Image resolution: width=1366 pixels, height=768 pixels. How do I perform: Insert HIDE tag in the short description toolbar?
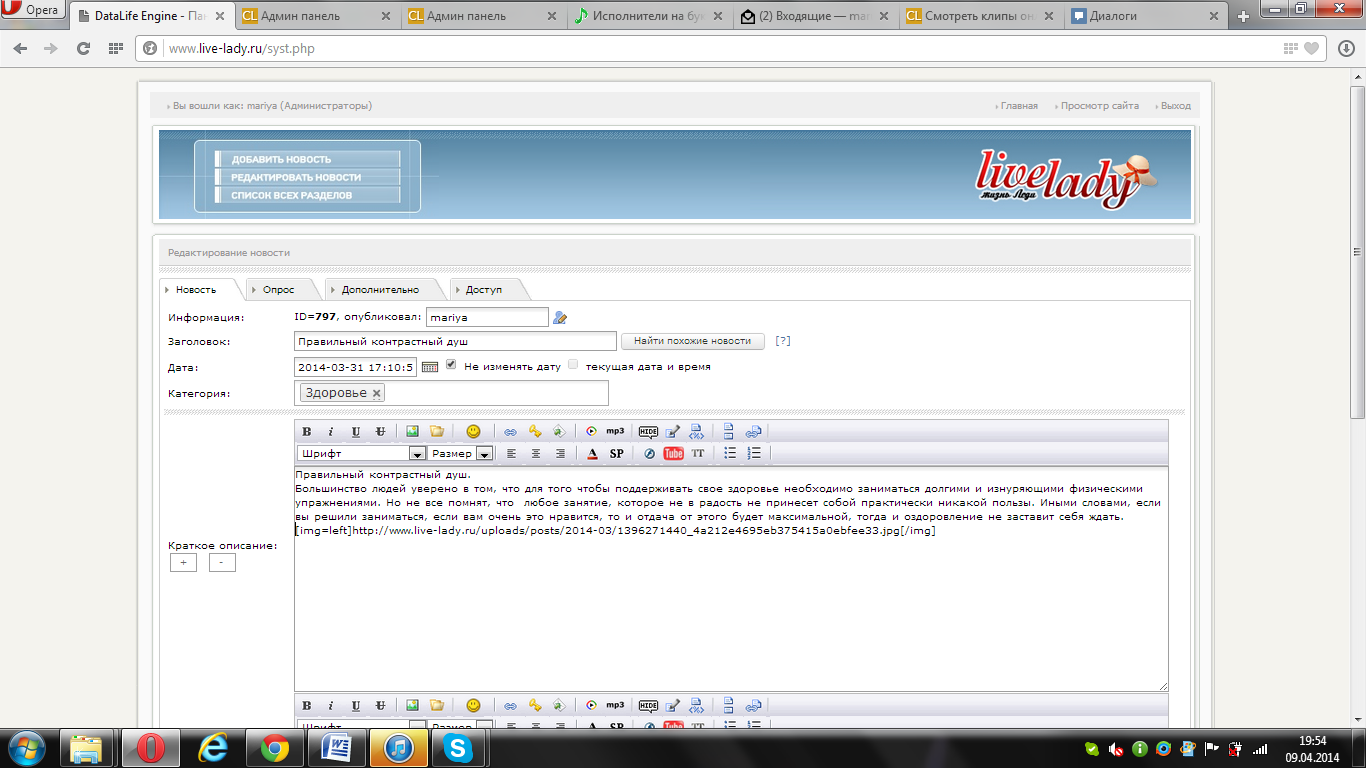648,431
